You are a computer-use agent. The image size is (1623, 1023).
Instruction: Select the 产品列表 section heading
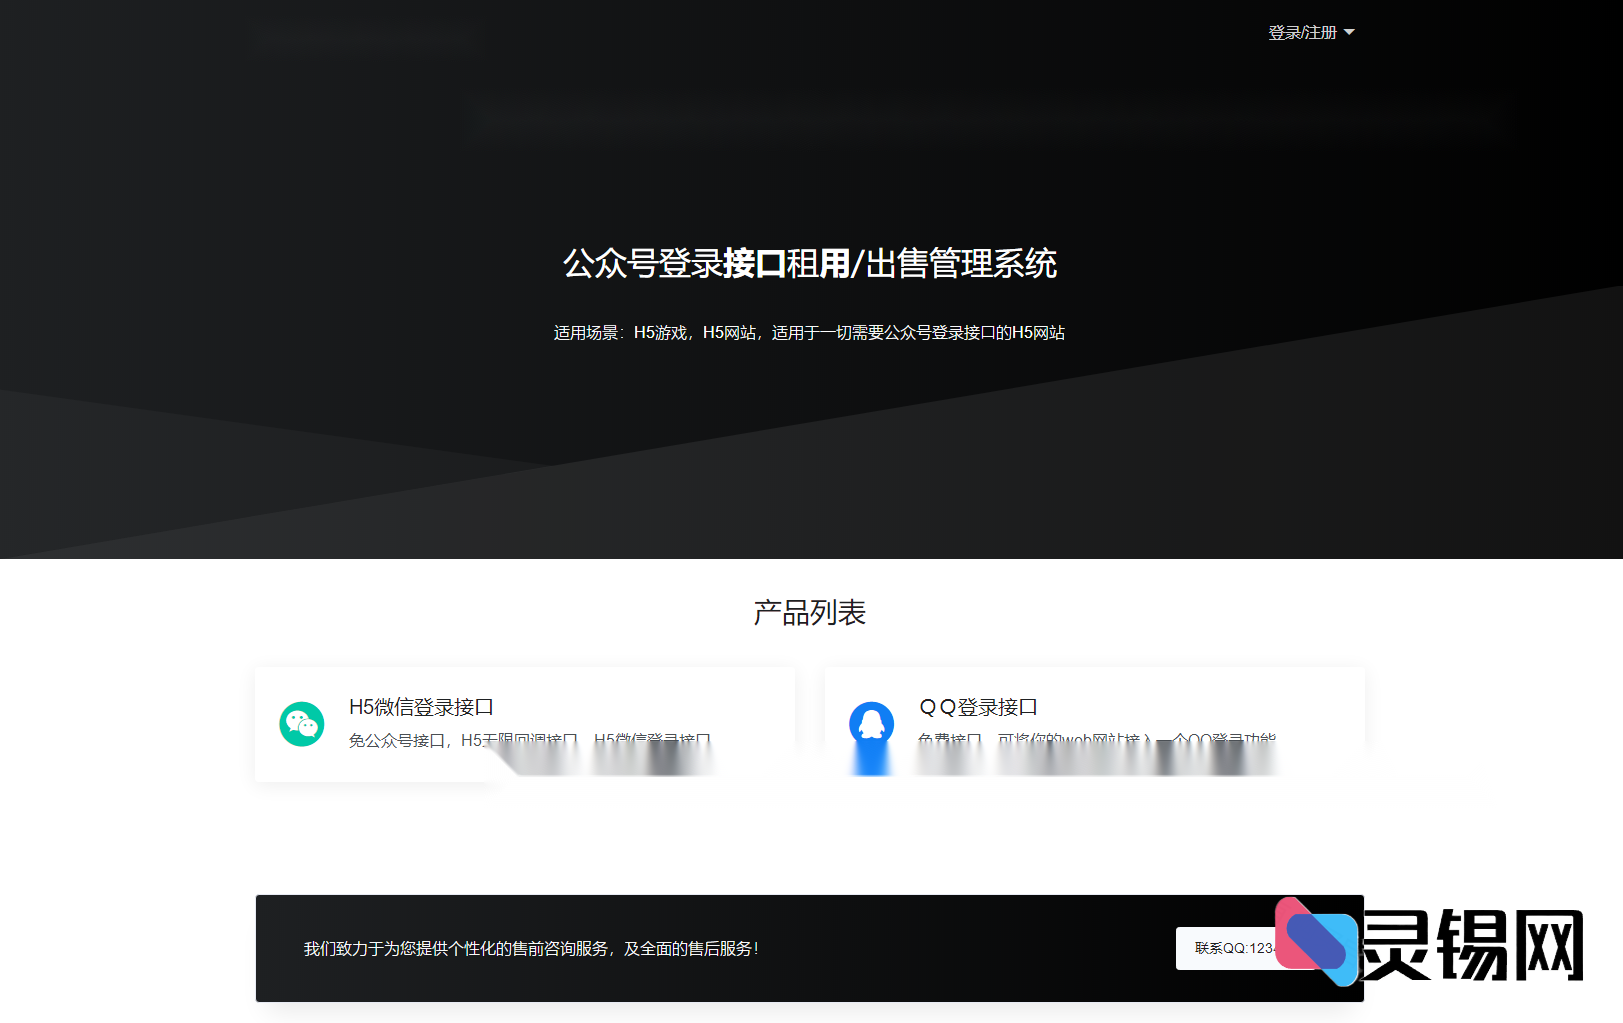(x=810, y=612)
